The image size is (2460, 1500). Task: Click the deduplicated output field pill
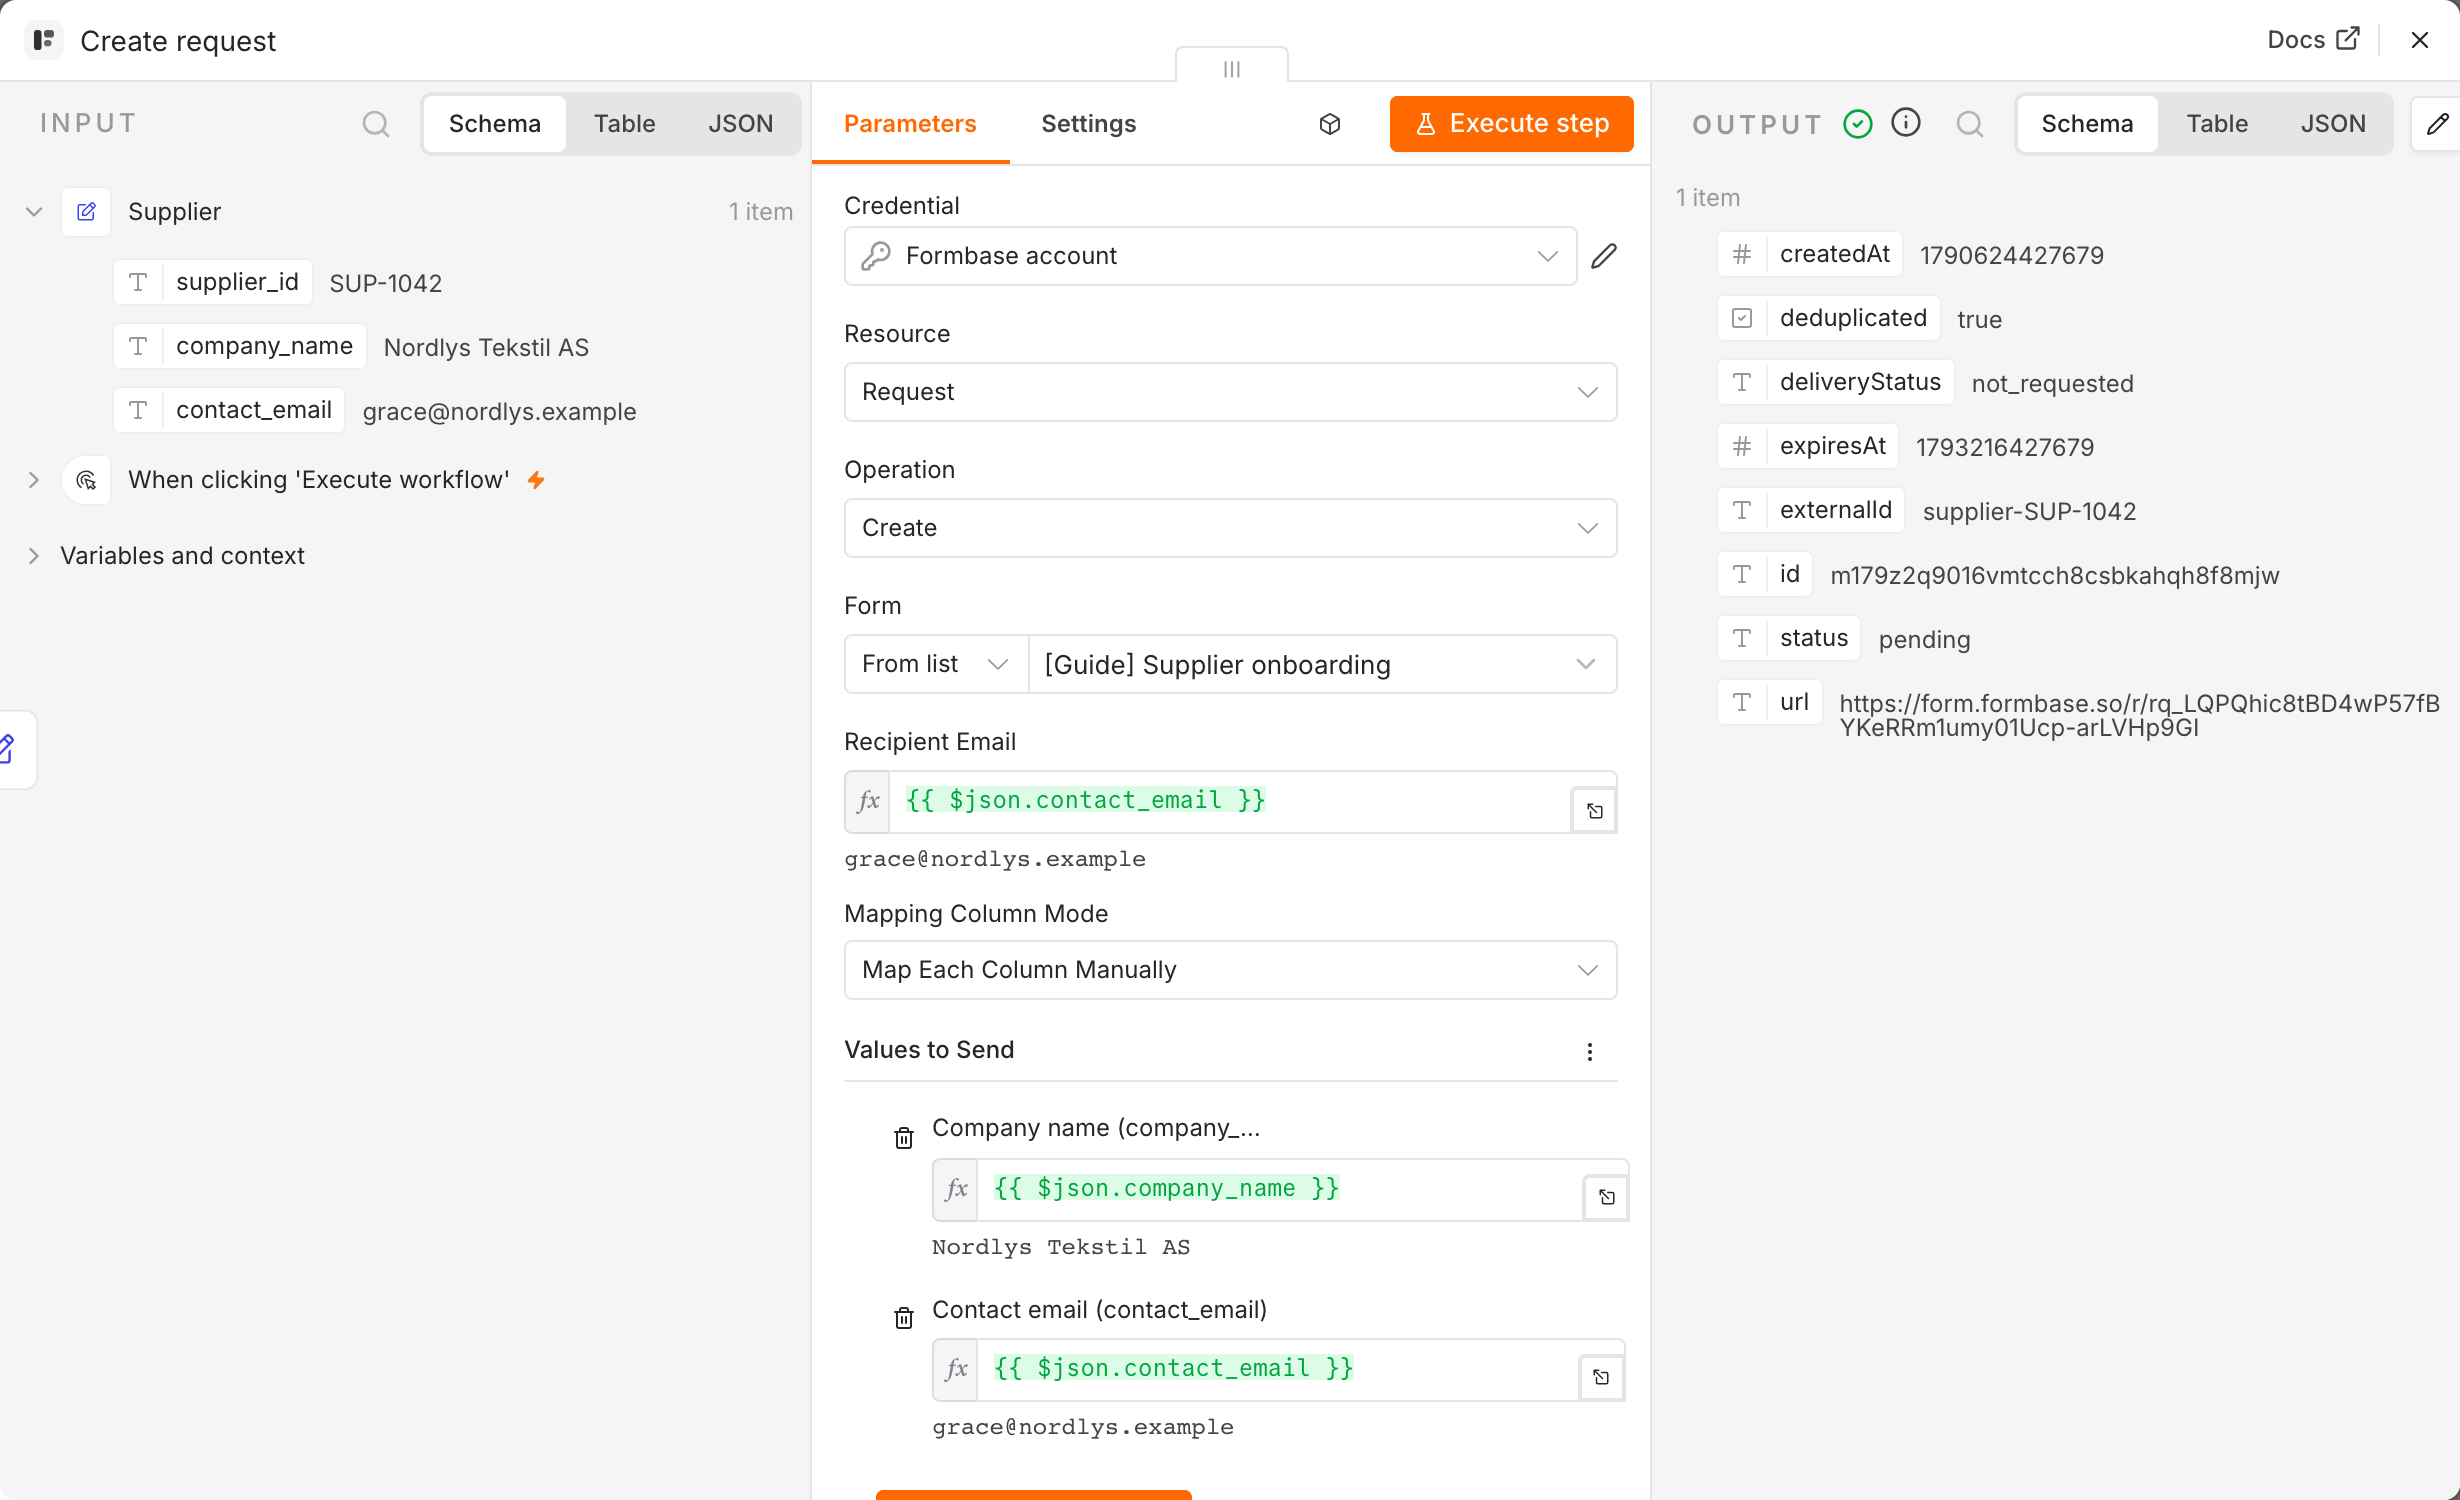(1829, 318)
